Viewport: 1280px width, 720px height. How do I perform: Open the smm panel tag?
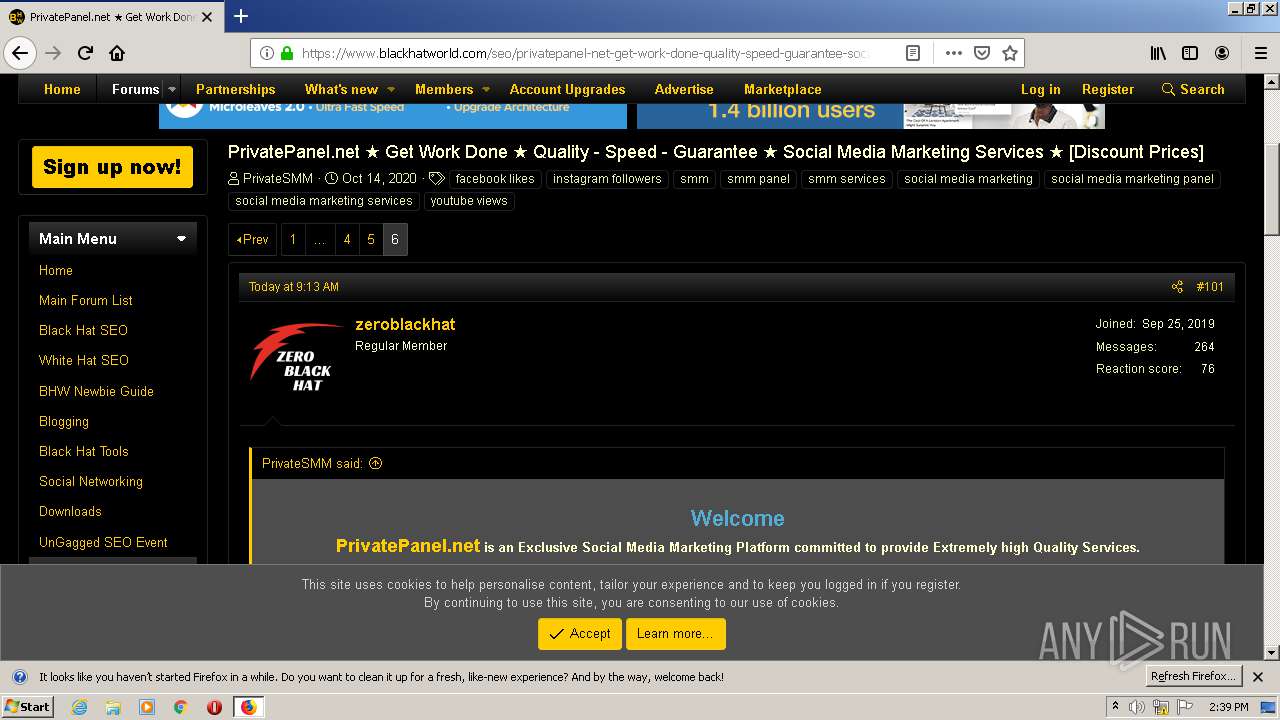pyautogui.click(x=758, y=179)
